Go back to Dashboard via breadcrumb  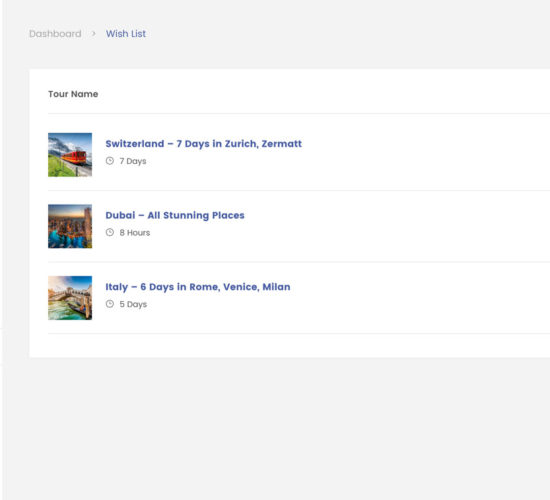tap(55, 34)
